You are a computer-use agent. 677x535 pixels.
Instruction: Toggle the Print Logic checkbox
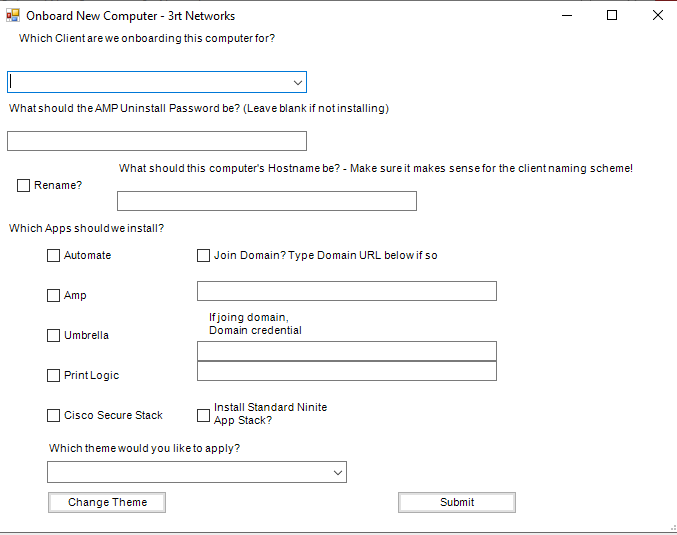click(54, 376)
